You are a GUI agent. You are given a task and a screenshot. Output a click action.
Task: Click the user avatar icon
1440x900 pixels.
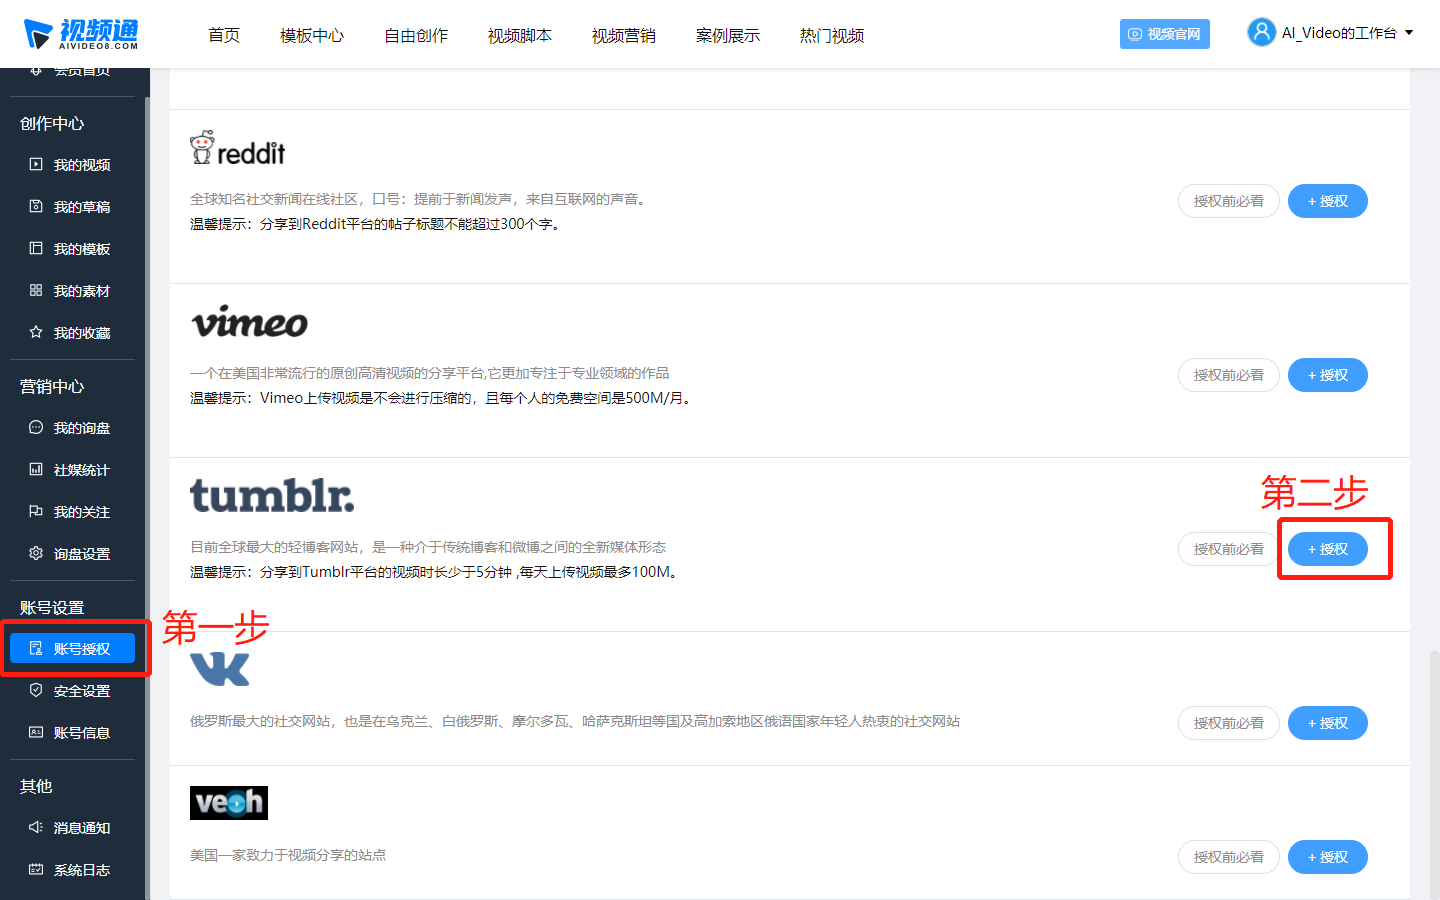coord(1261,32)
